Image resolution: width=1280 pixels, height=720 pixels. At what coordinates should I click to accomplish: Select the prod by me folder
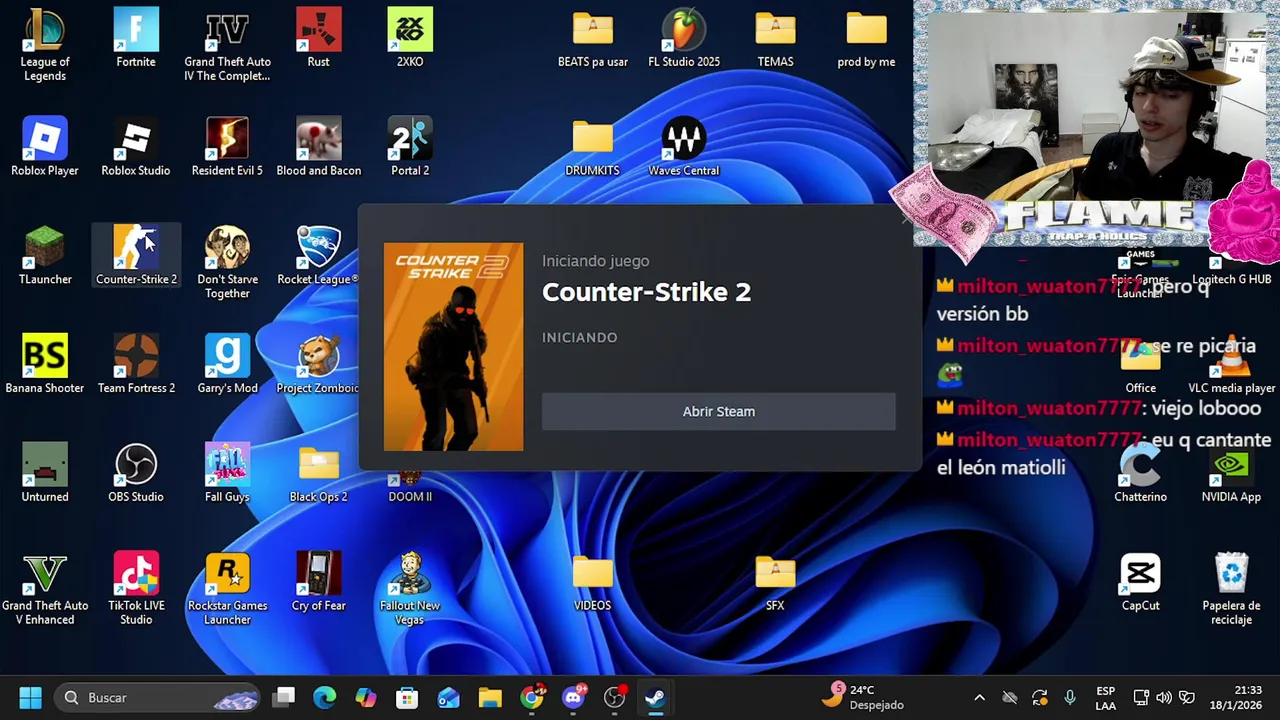click(x=866, y=40)
